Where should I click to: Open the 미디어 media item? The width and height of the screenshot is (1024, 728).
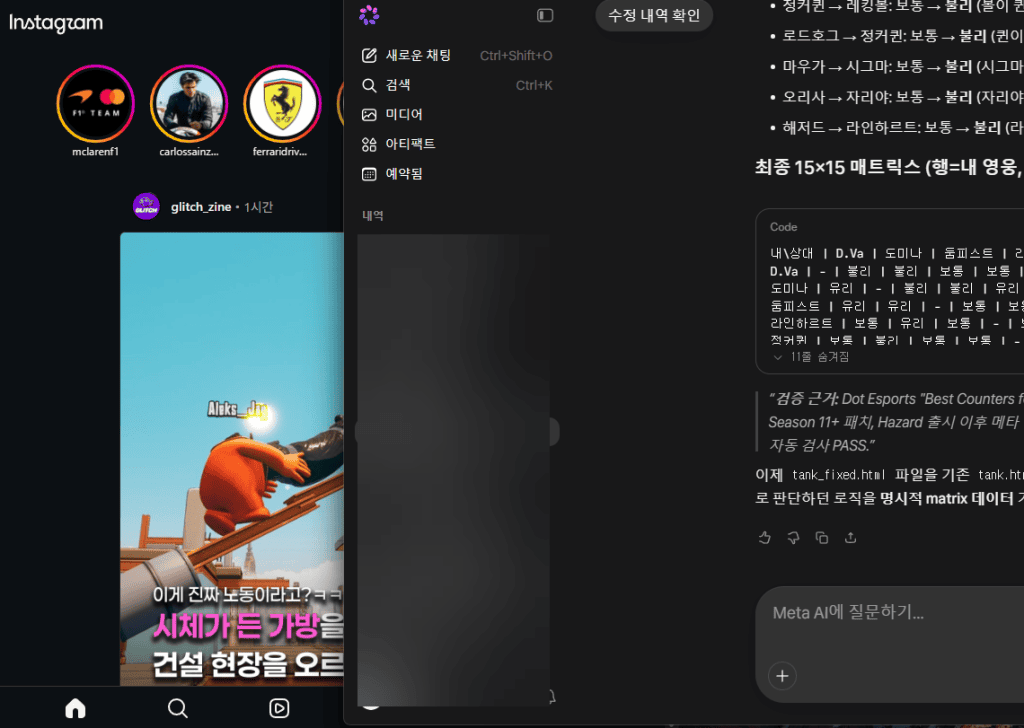point(456,114)
